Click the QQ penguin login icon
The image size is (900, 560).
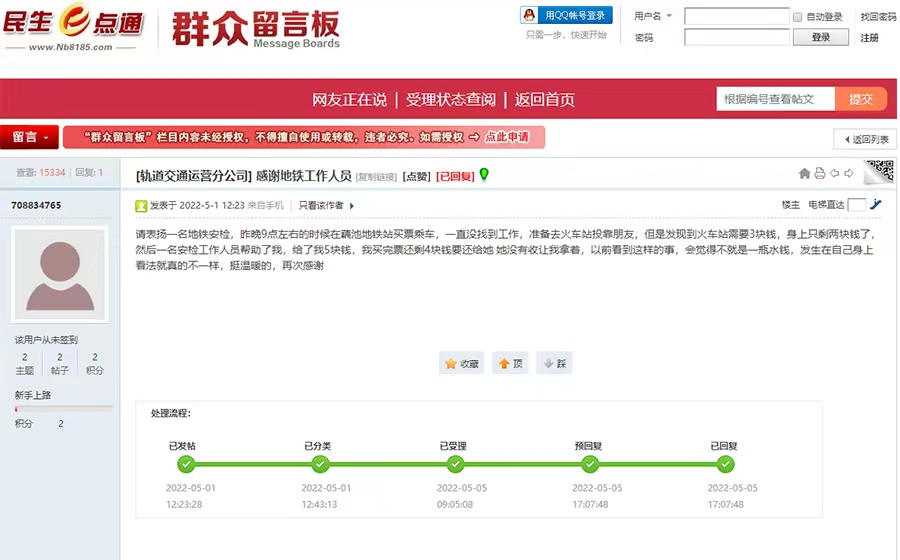531,15
